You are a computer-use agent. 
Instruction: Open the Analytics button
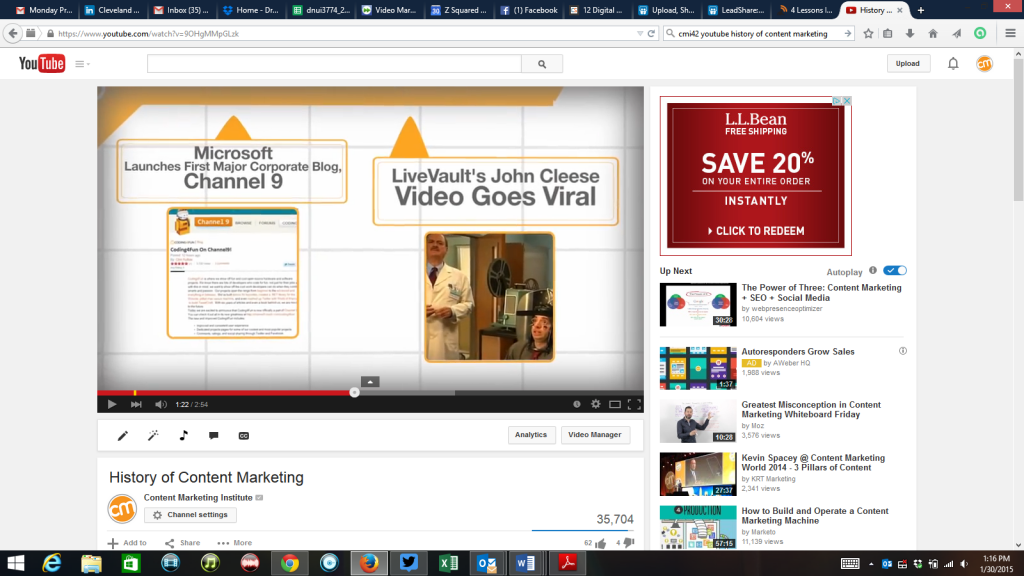tap(531, 435)
